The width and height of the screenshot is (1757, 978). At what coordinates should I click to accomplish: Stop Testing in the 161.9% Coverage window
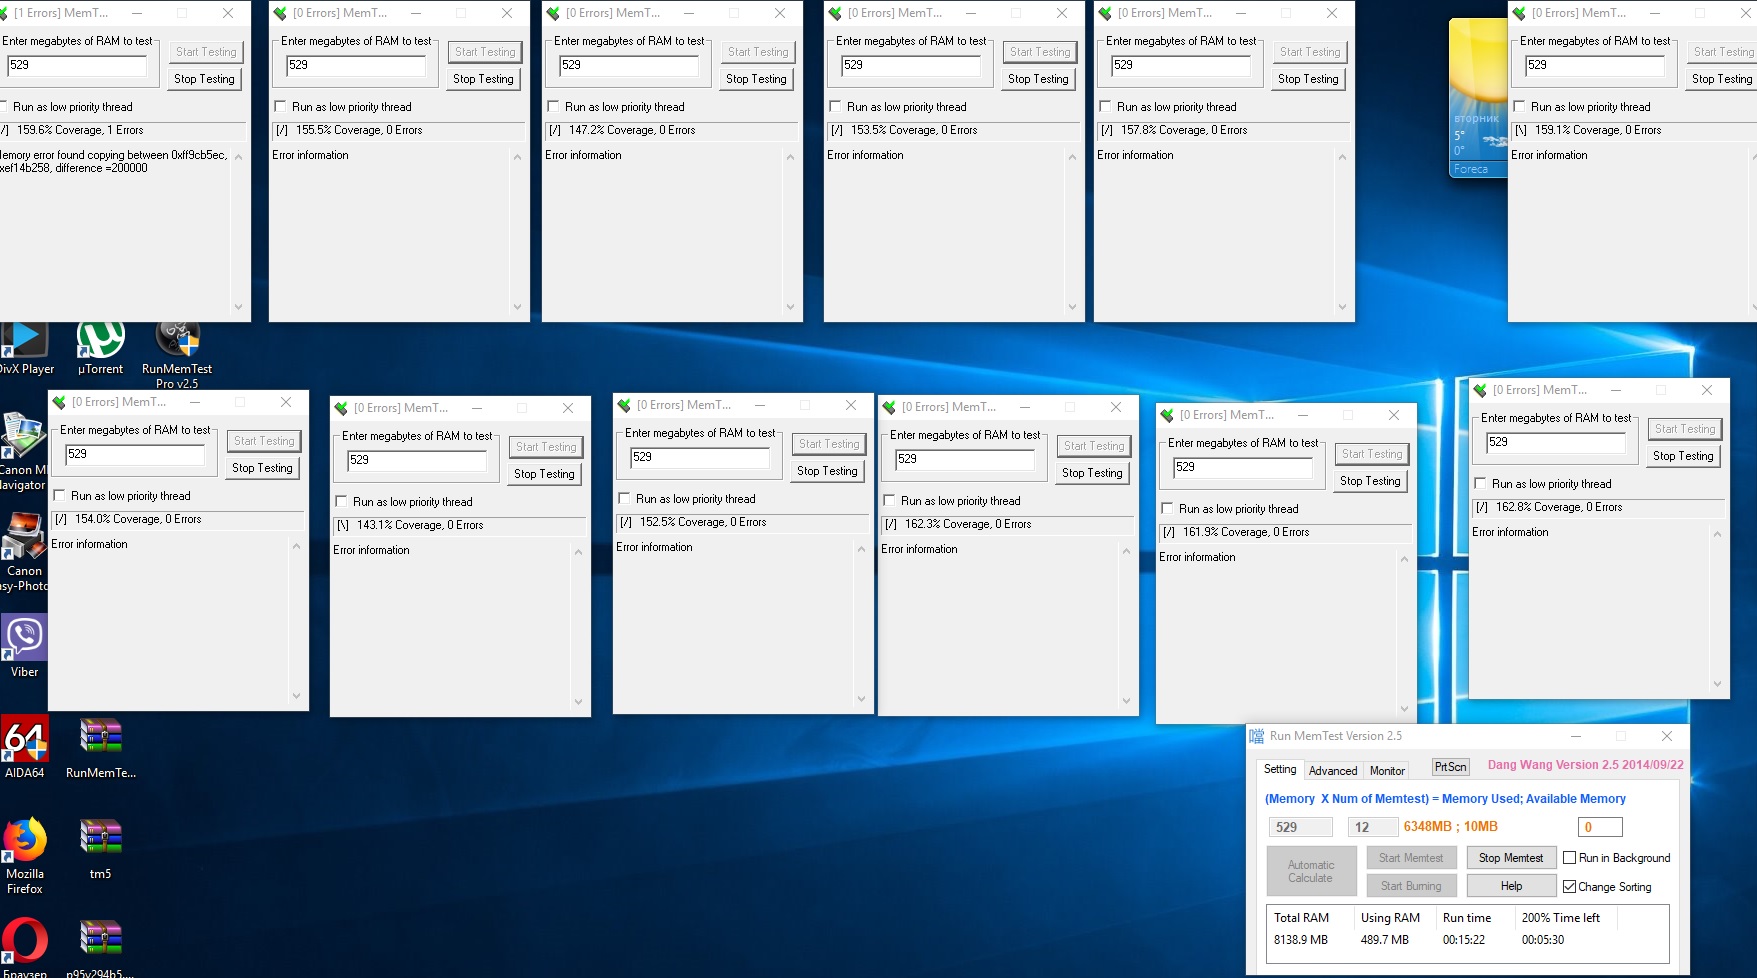point(1370,481)
